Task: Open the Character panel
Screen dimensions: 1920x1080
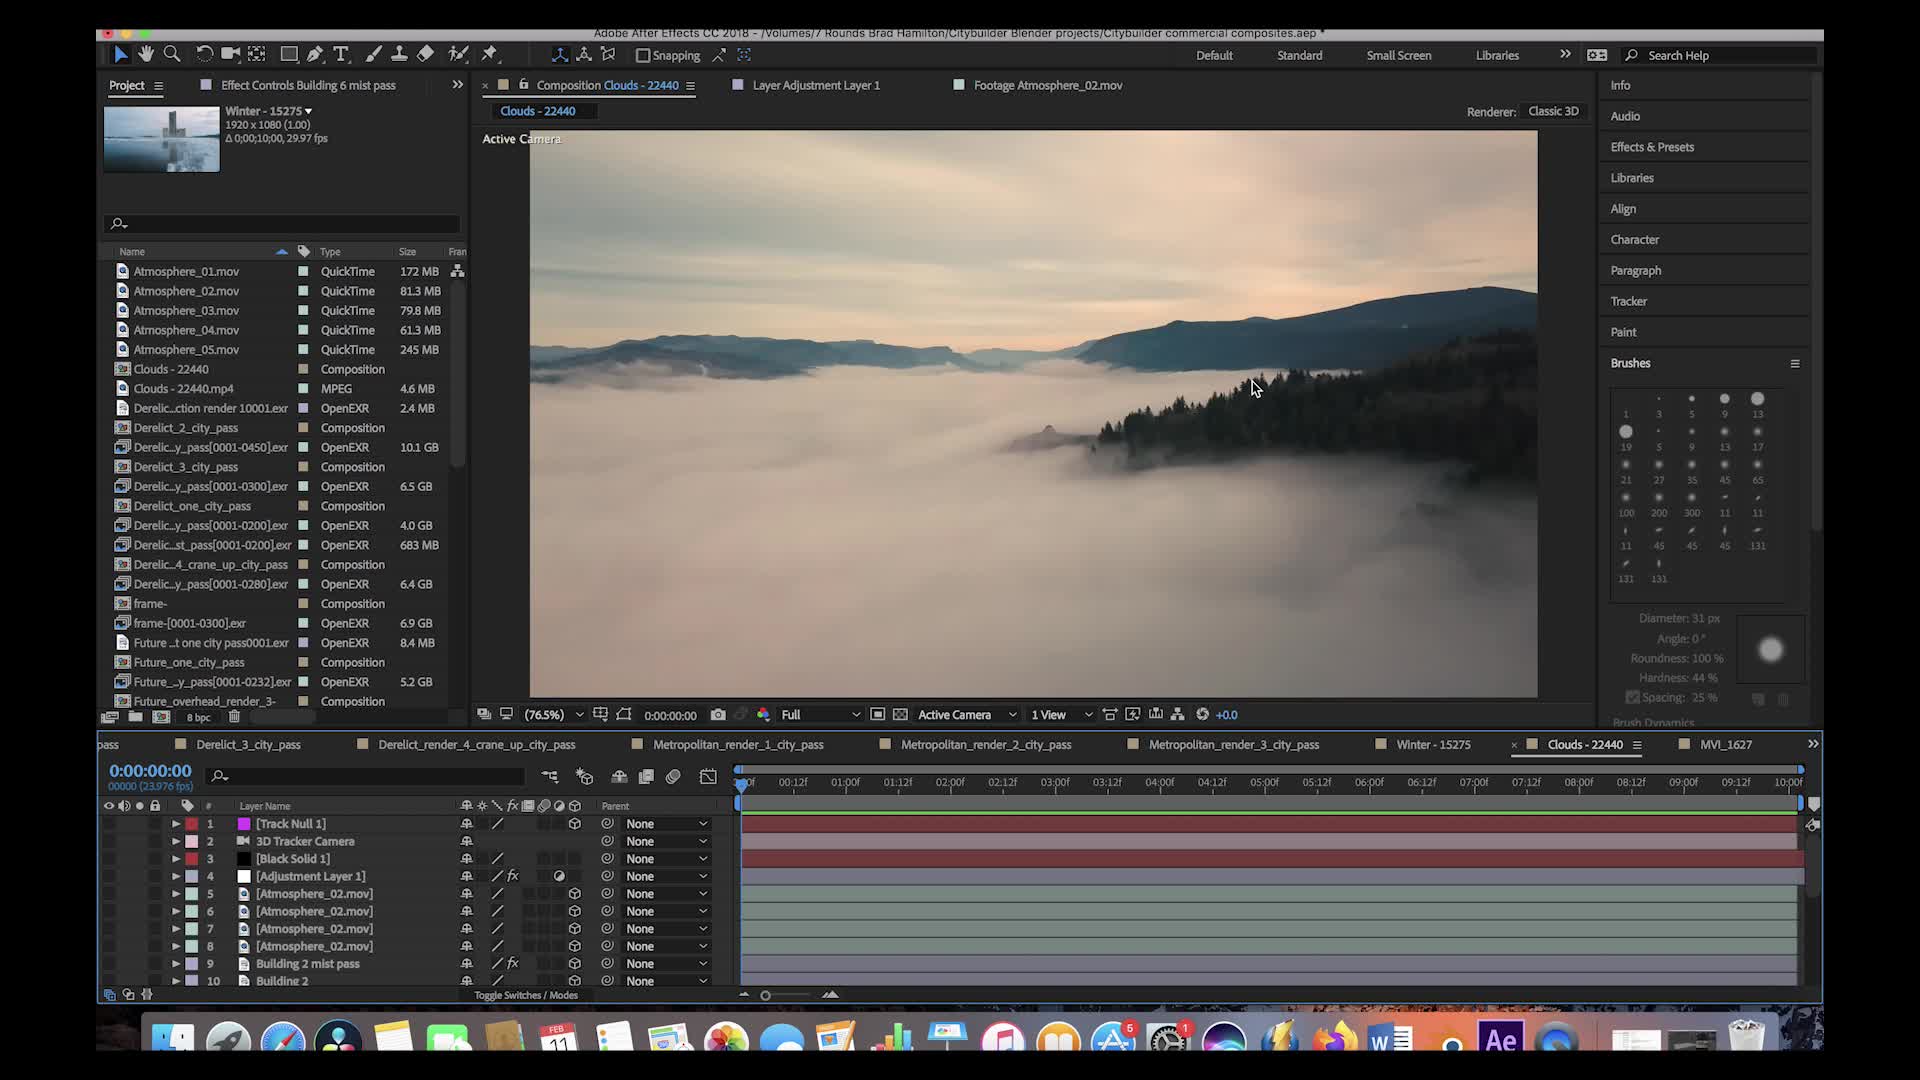Action: coord(1634,239)
